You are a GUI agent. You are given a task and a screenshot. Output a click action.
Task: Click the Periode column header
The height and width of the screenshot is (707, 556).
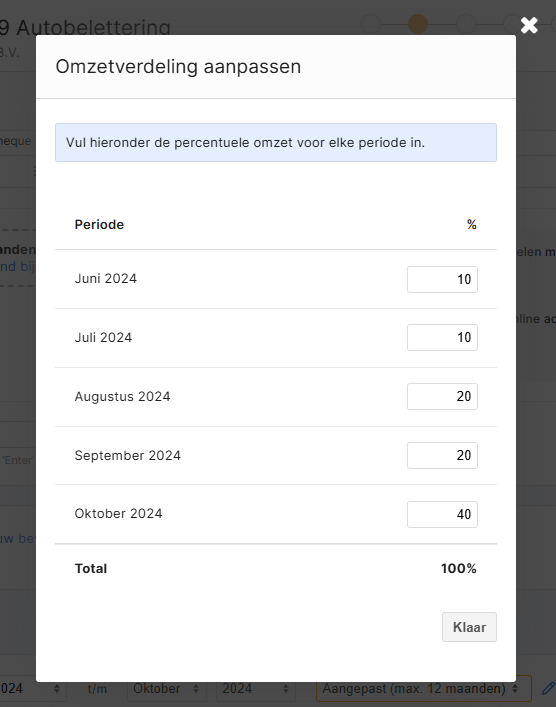[x=99, y=225]
